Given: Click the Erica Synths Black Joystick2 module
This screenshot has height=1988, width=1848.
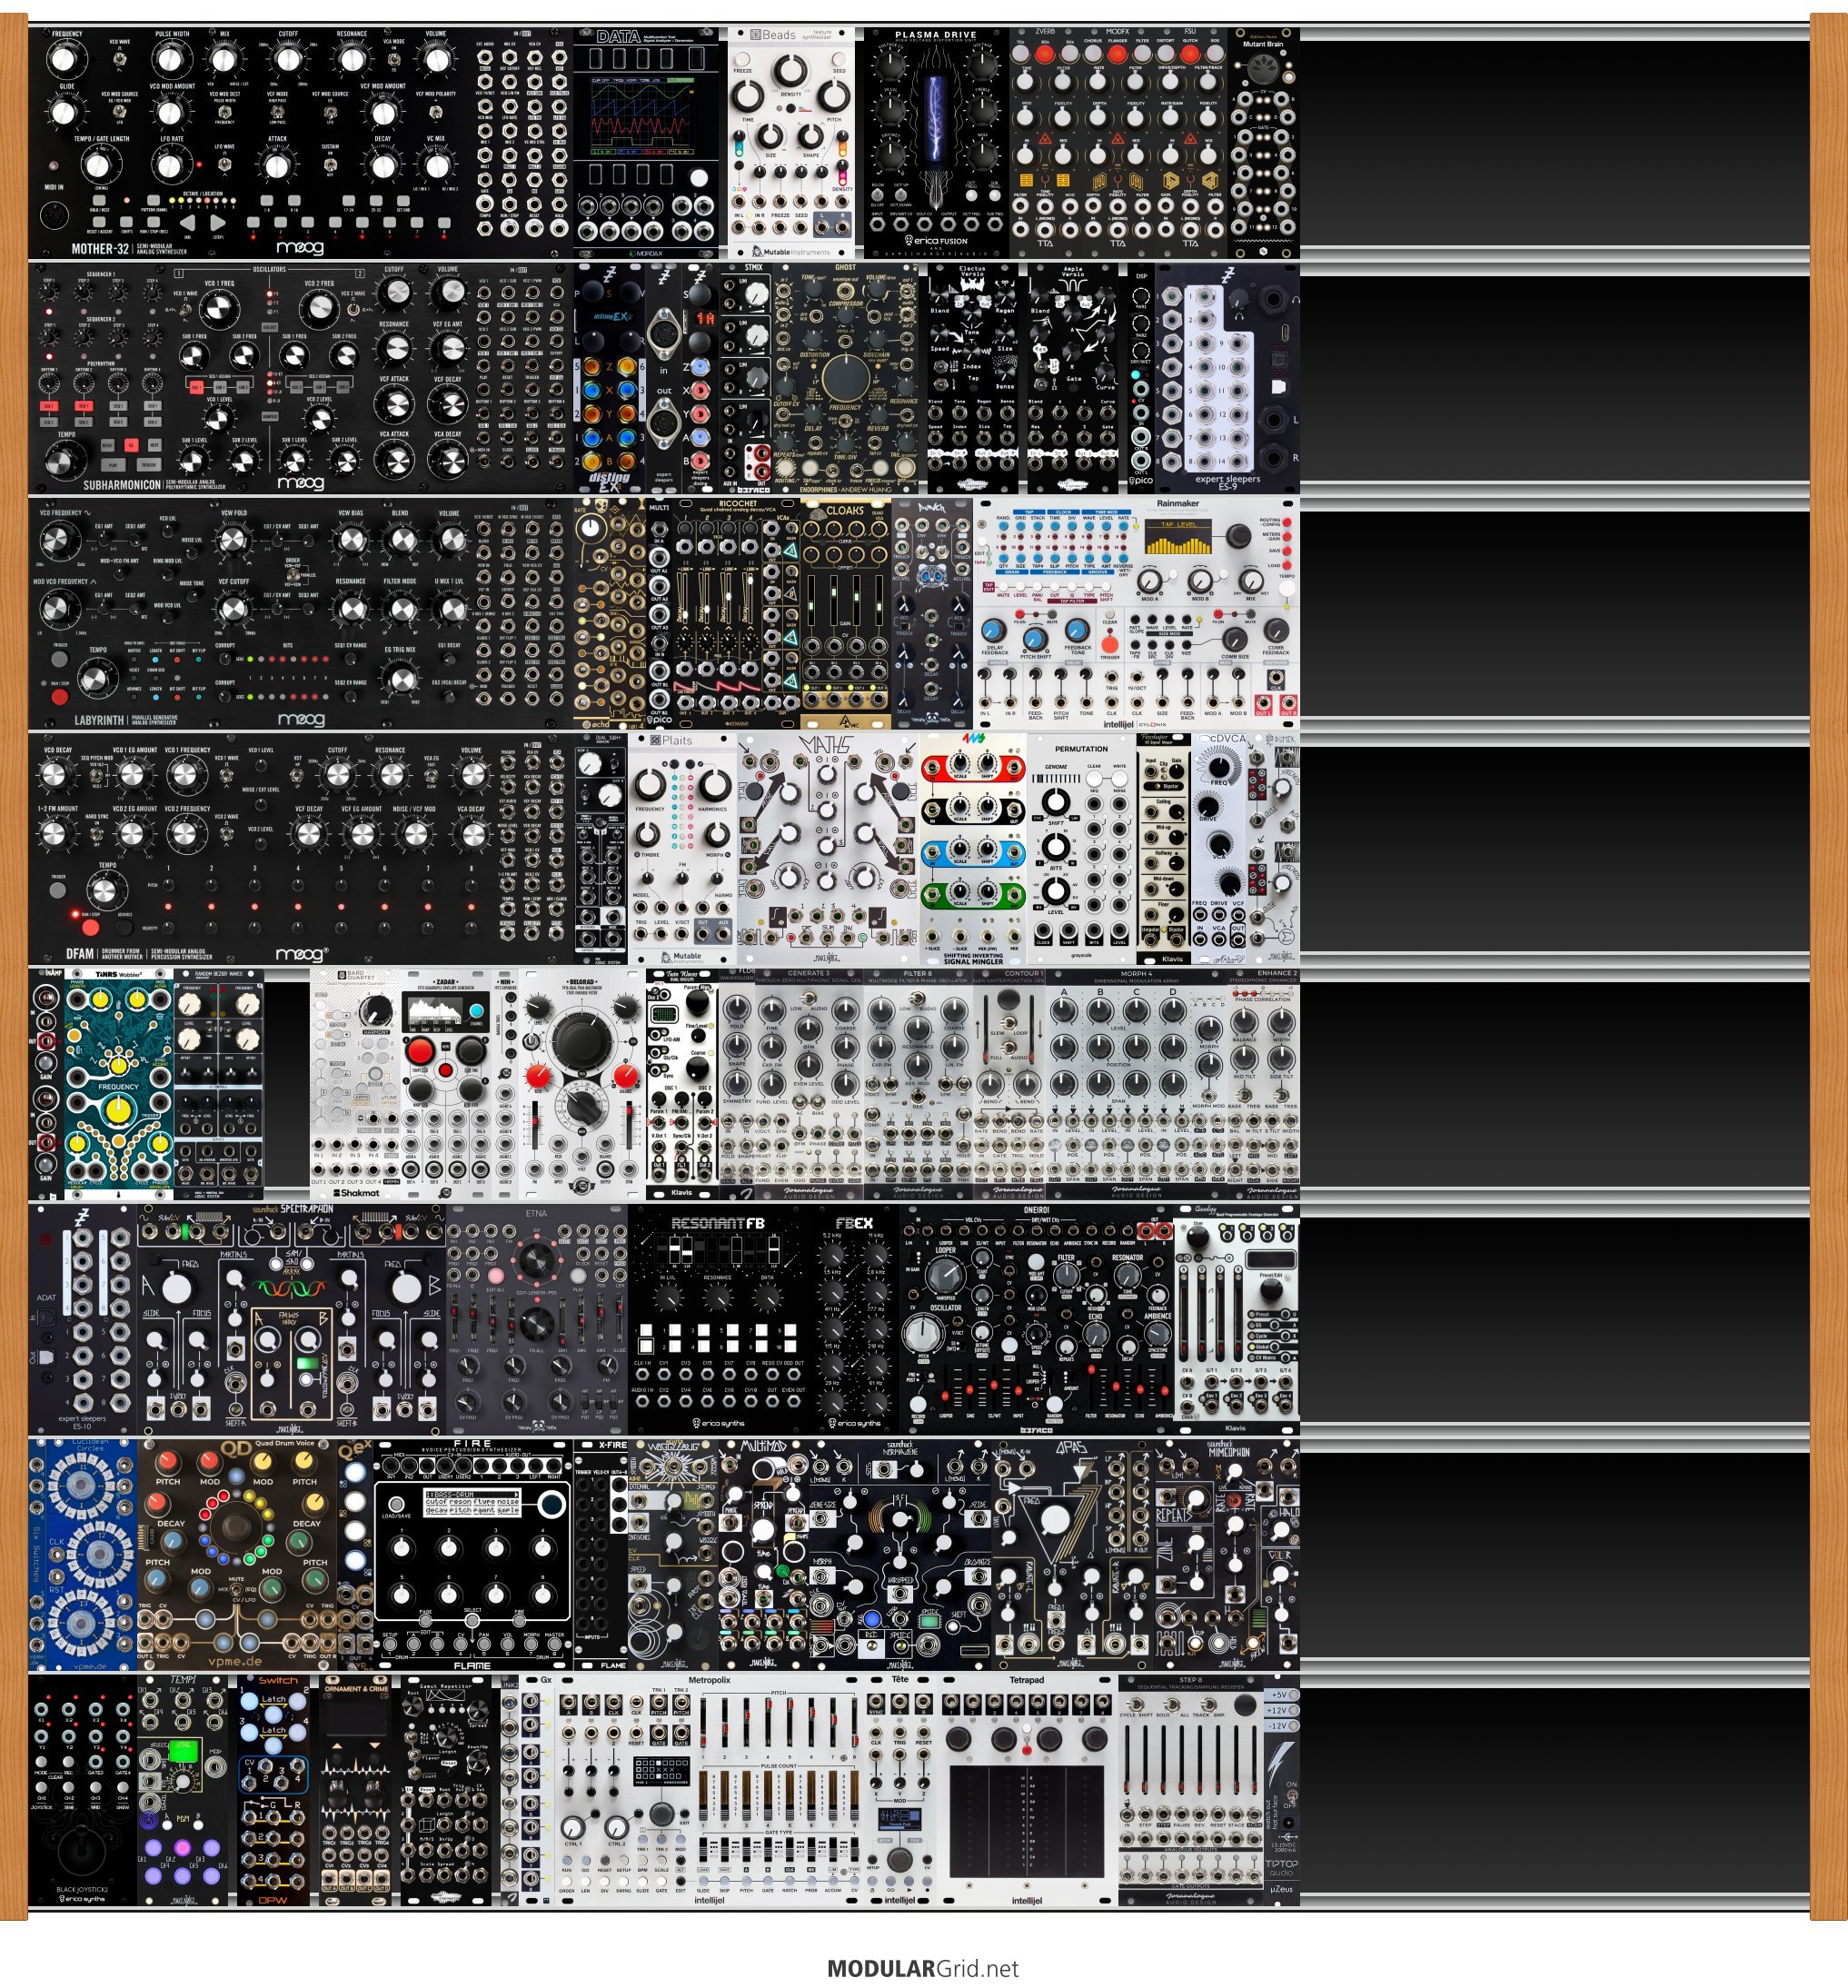Looking at the screenshot, I should coord(82,1790).
